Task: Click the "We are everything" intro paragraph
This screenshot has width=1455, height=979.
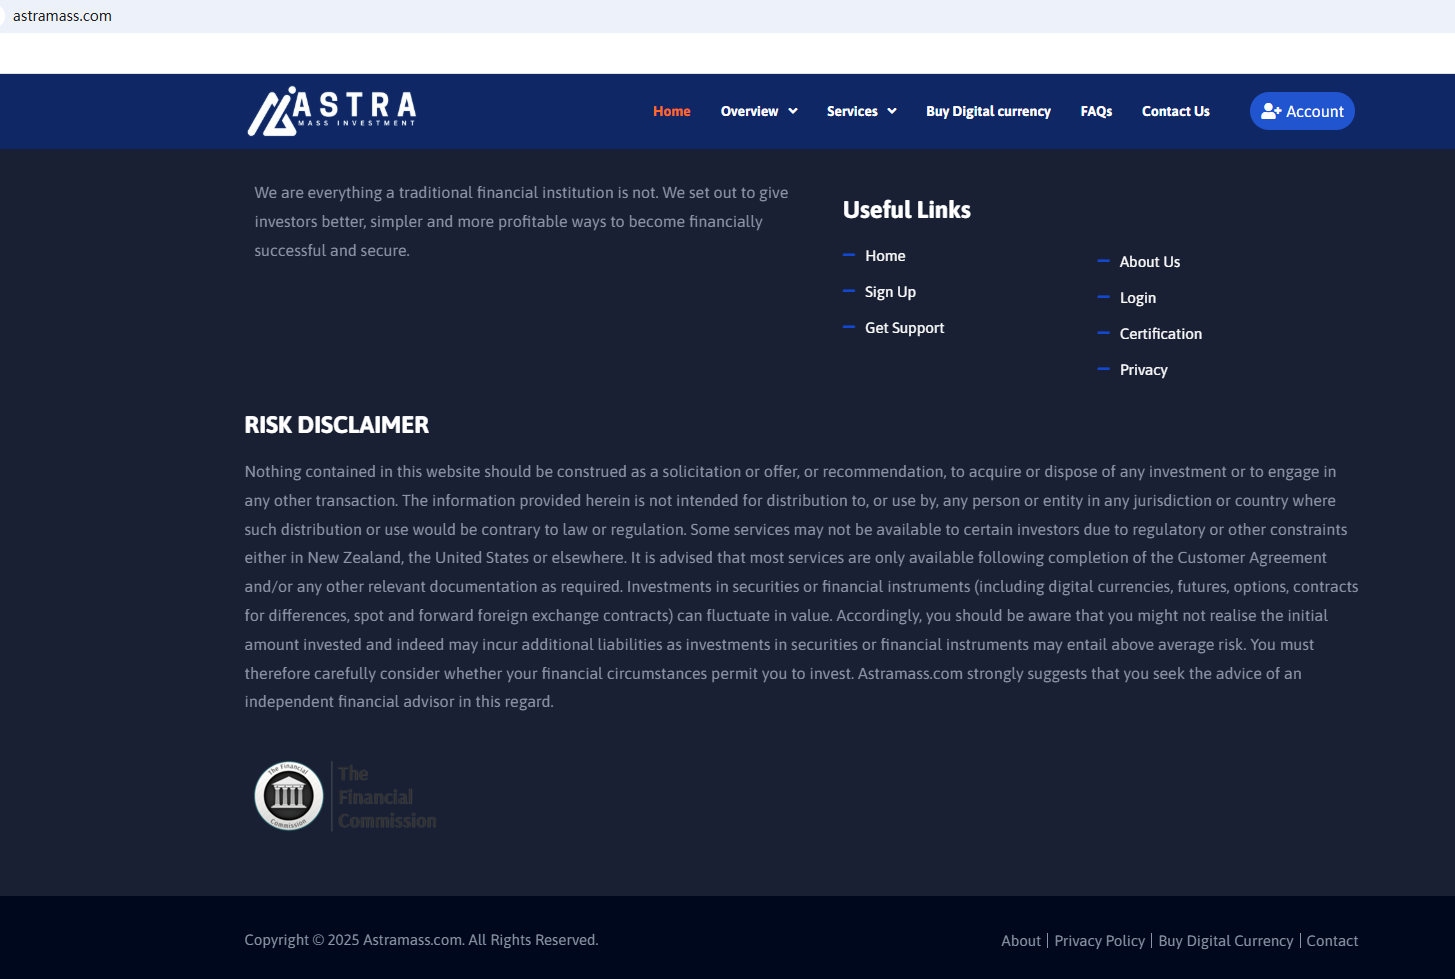Action: click(x=521, y=222)
